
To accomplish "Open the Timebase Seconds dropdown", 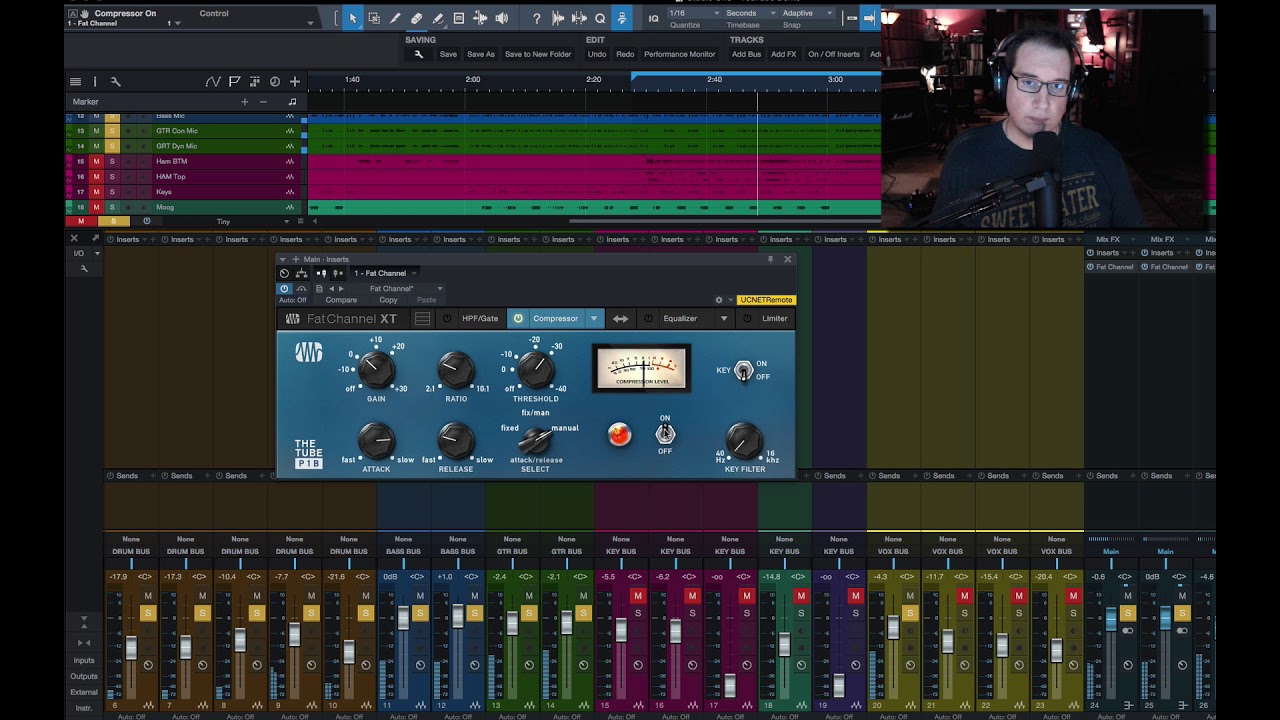I will coord(749,13).
